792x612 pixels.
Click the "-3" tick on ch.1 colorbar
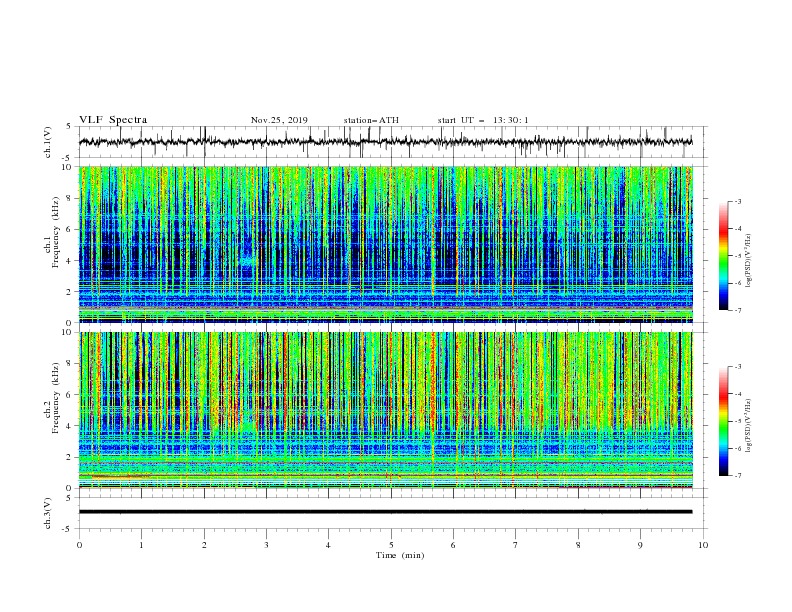(737, 201)
